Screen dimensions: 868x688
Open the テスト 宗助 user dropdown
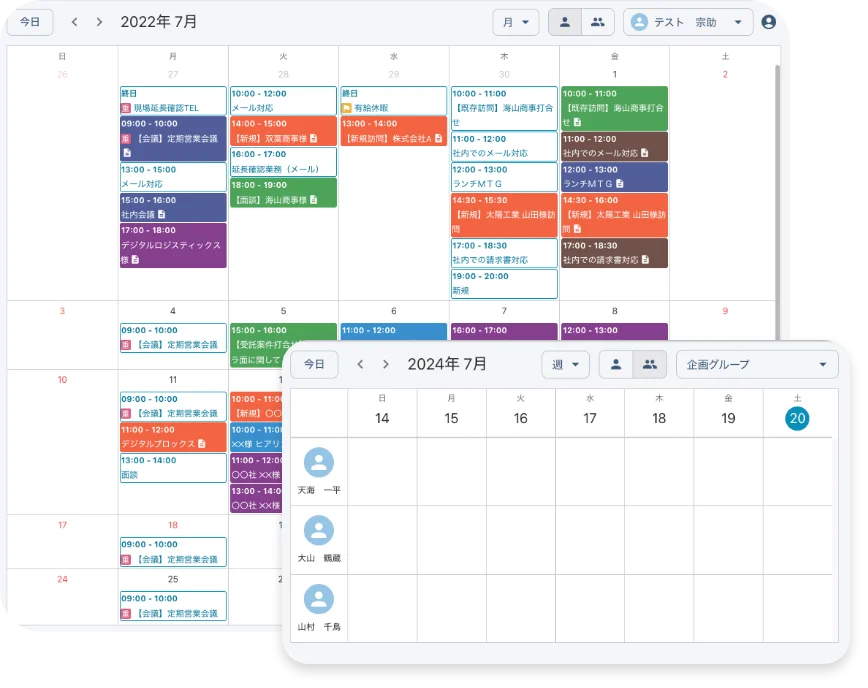[x=688, y=22]
